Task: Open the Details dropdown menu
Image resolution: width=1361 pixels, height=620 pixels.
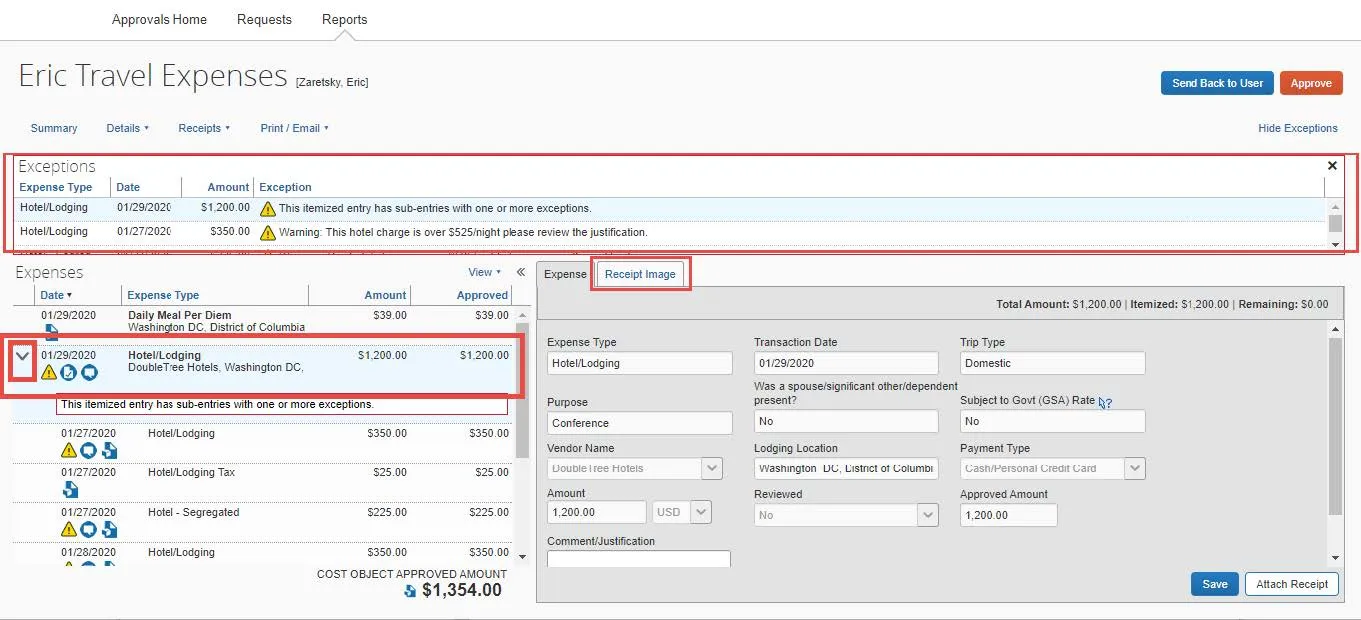Action: pos(128,128)
